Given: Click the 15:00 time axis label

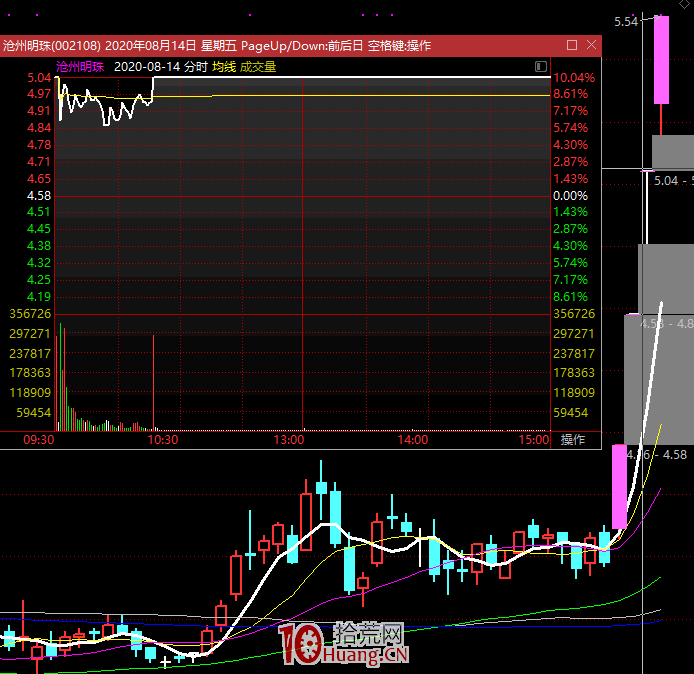Looking at the screenshot, I should pos(534,440).
